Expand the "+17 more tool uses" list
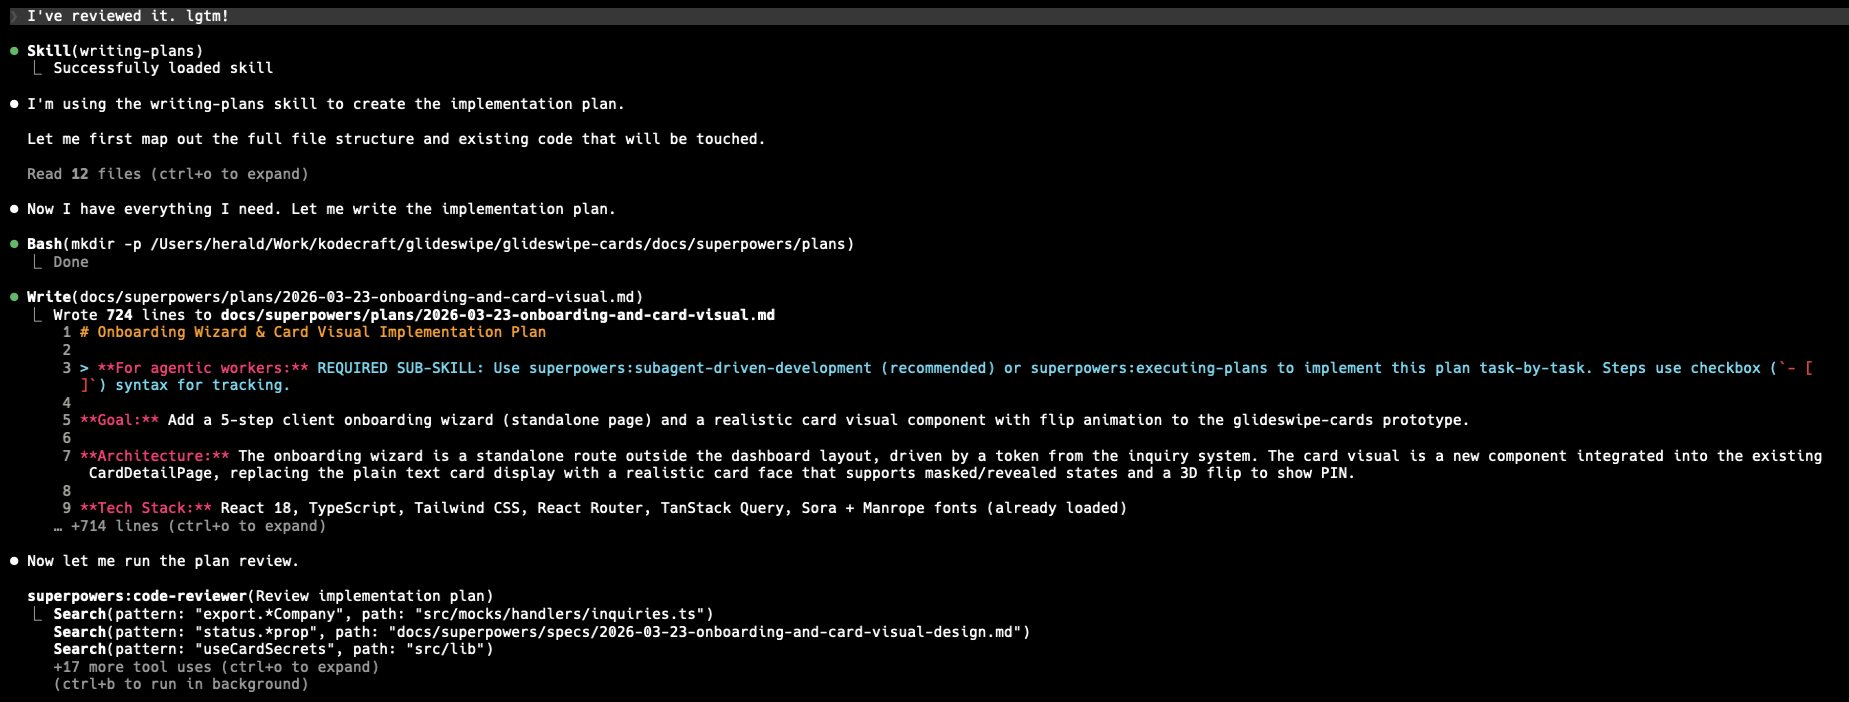 click(x=216, y=667)
